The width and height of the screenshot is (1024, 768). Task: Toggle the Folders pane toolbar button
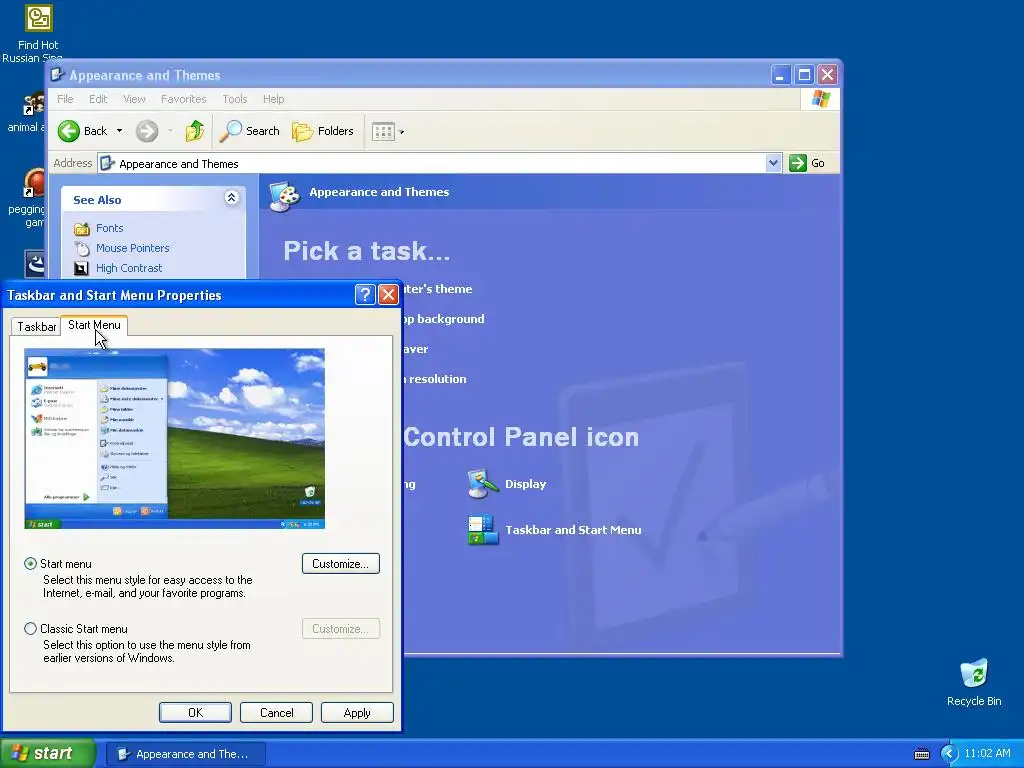[x=323, y=131]
